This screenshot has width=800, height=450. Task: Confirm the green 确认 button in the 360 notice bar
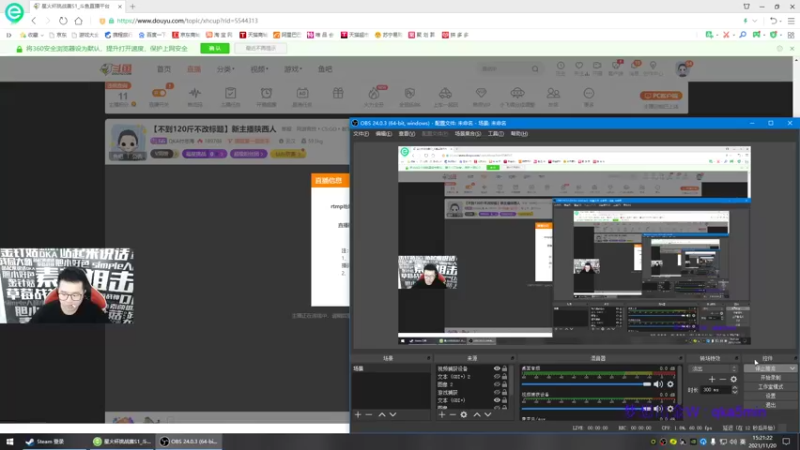(215, 48)
